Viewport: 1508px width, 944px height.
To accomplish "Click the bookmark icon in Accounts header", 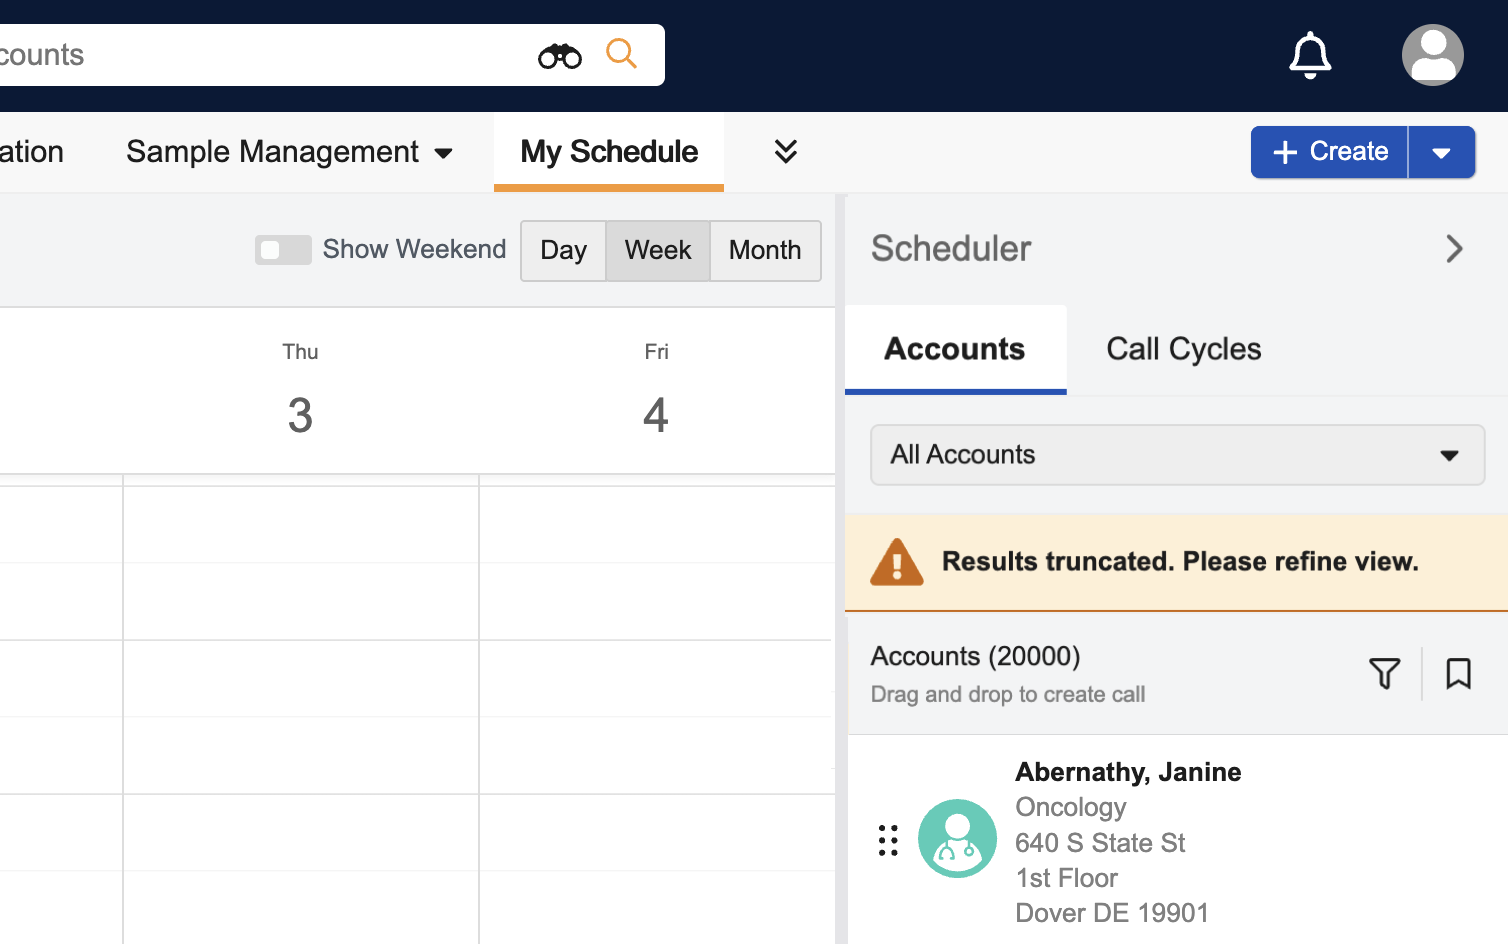I will [1458, 673].
